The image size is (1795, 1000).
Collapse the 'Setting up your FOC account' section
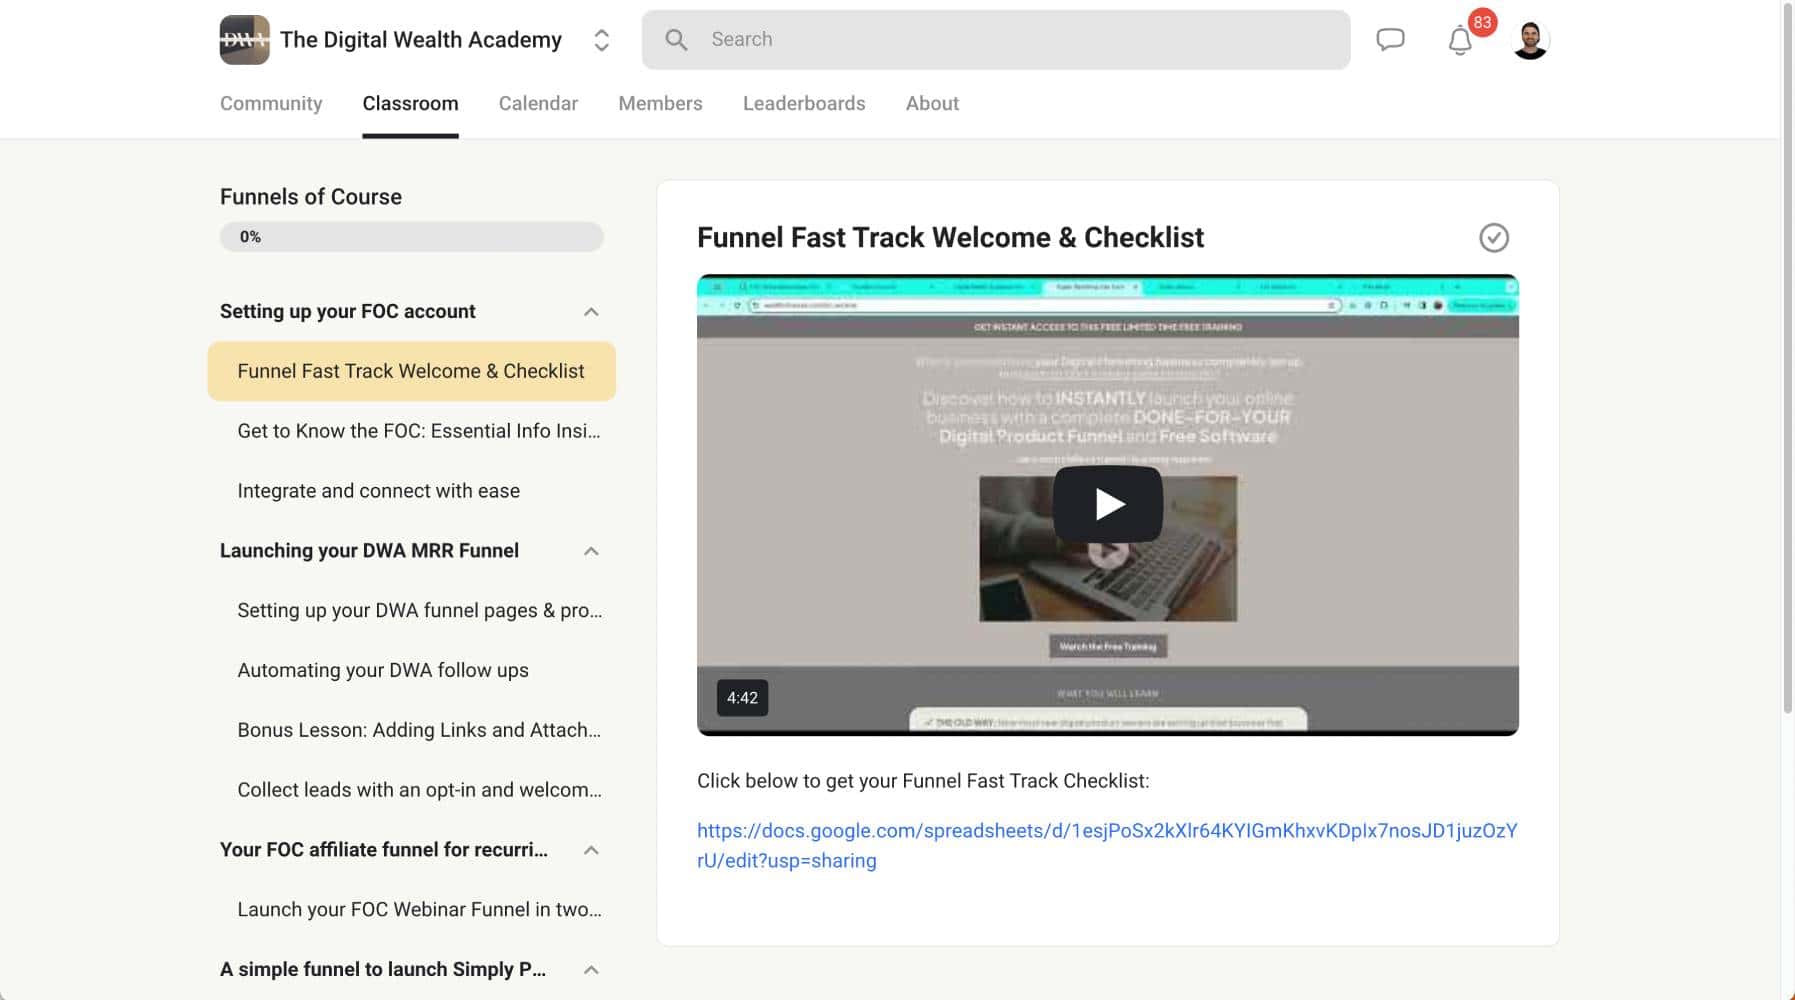click(x=588, y=311)
